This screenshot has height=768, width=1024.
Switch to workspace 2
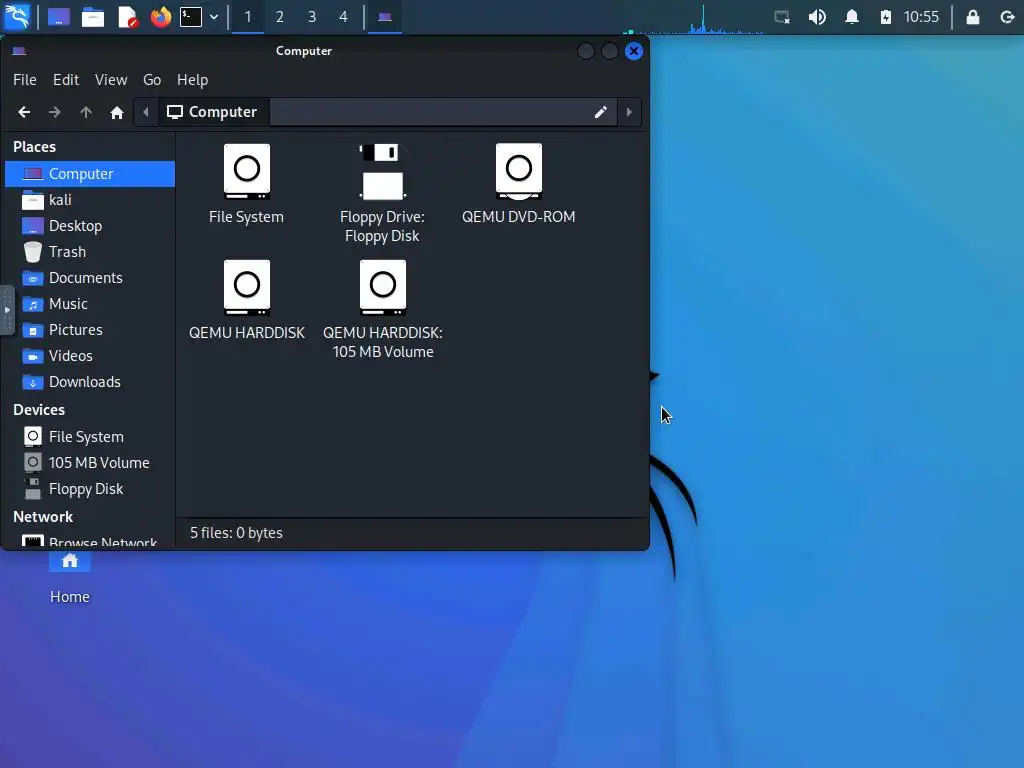tap(280, 17)
